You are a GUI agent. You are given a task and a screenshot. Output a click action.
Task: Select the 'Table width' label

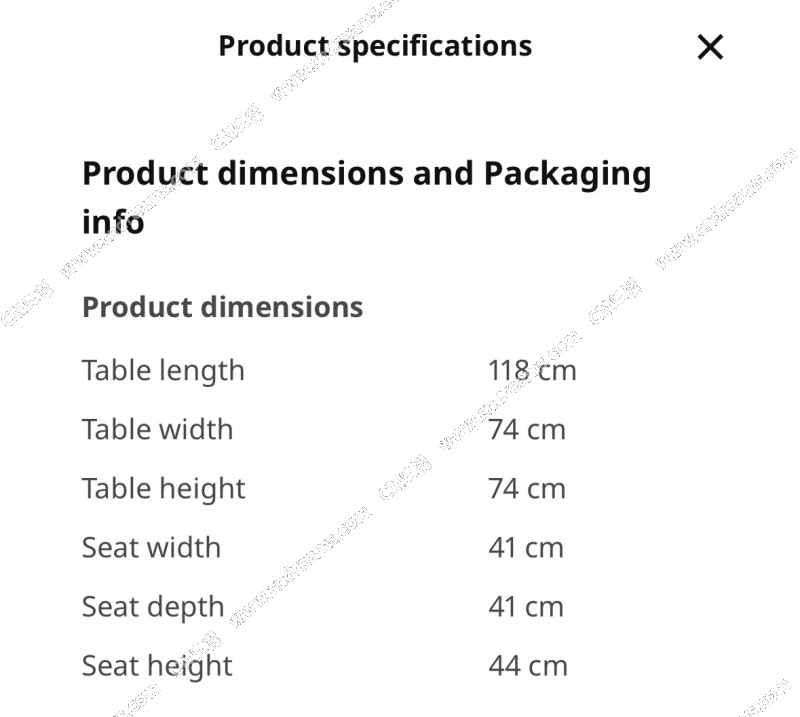coord(157,430)
